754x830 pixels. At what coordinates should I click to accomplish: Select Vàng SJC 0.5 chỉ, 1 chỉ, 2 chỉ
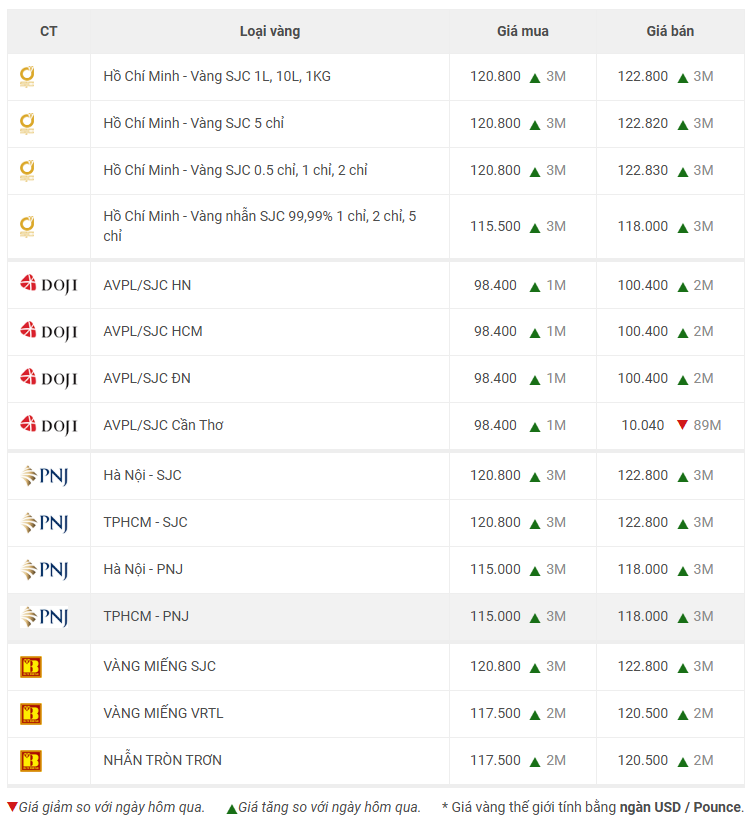tap(279, 170)
